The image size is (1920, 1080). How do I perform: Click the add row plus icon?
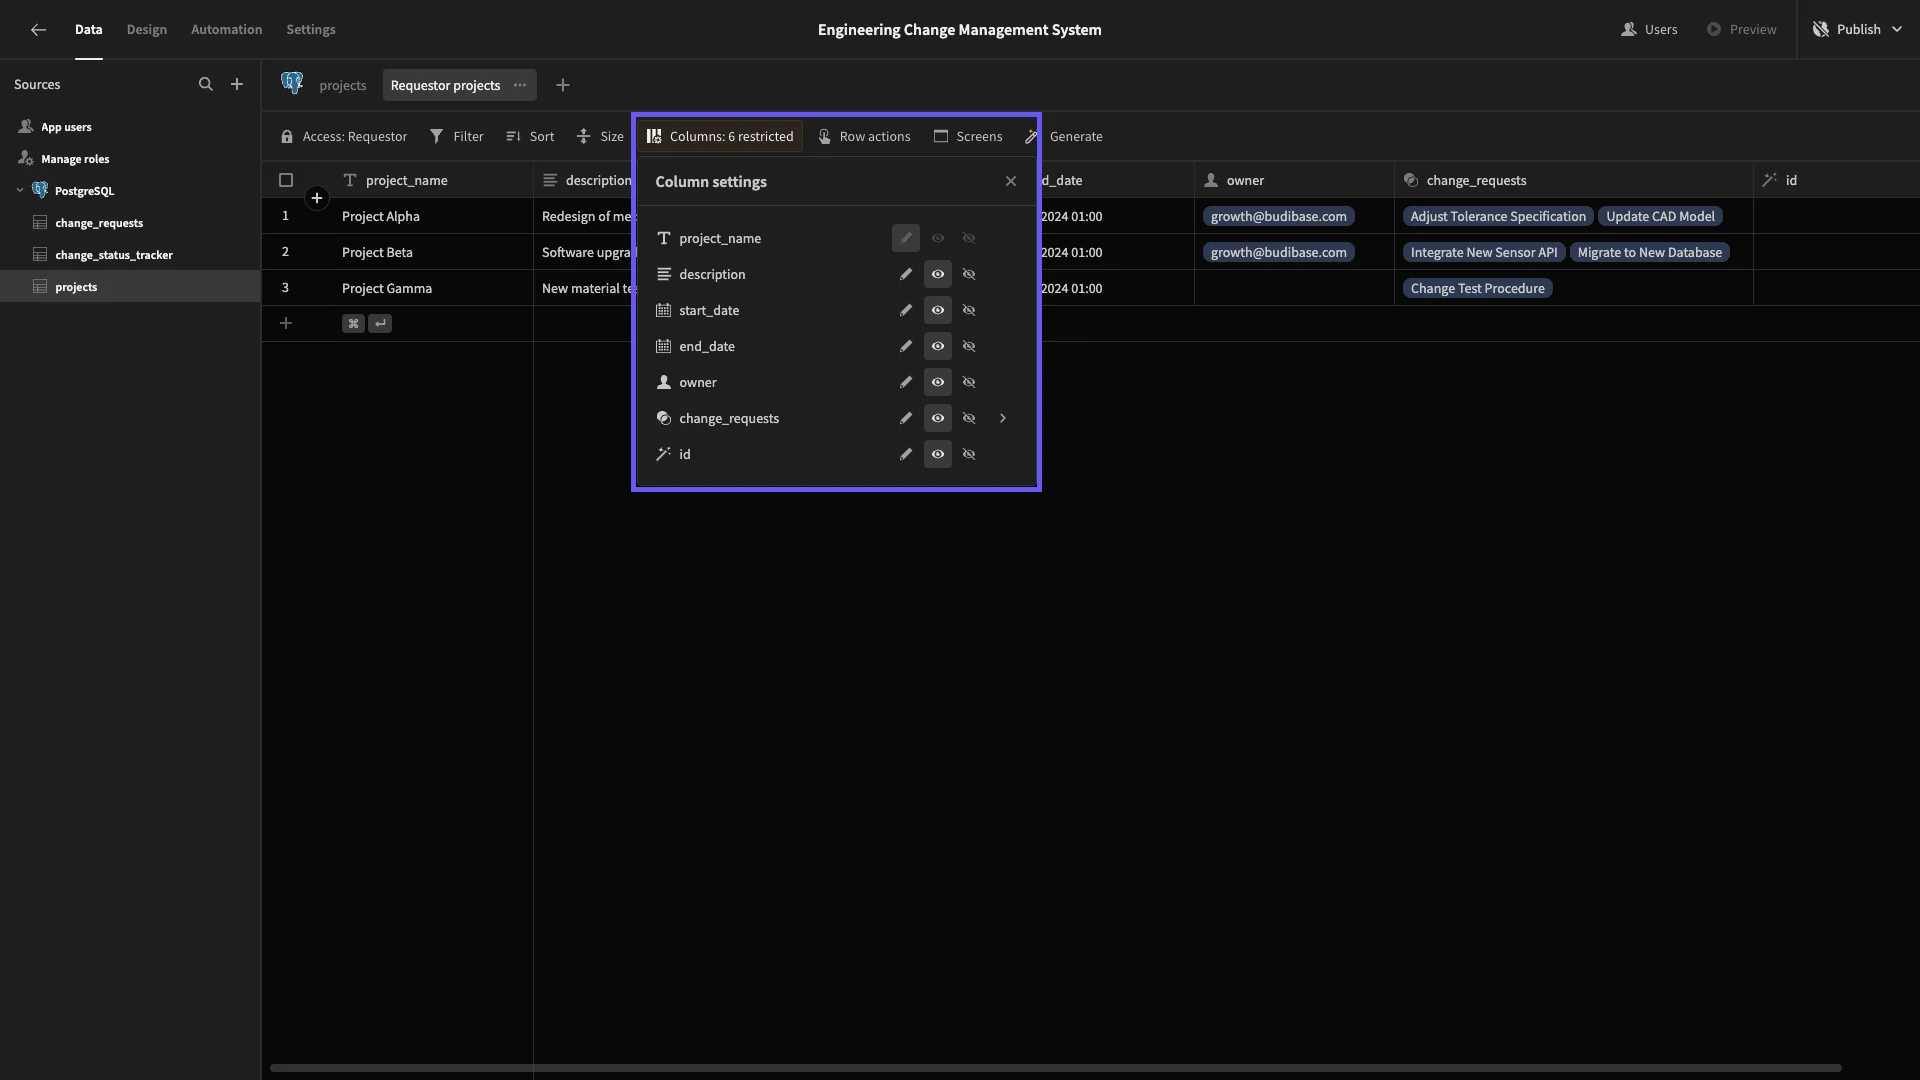[x=286, y=323]
